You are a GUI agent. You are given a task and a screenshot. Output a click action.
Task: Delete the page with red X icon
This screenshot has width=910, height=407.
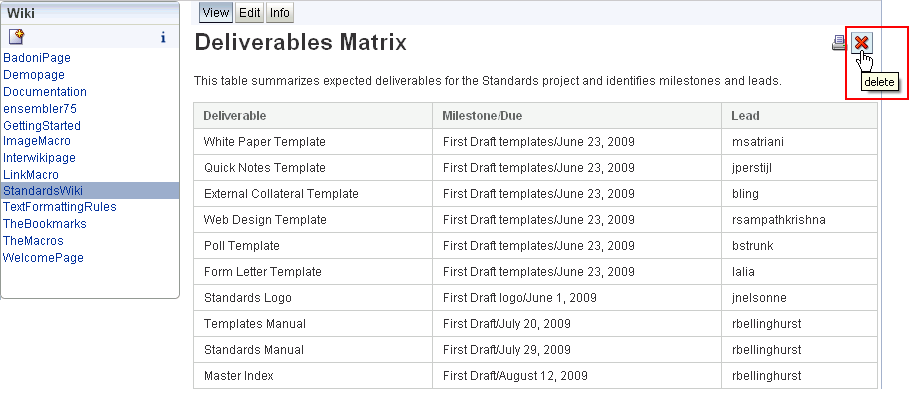(x=862, y=42)
